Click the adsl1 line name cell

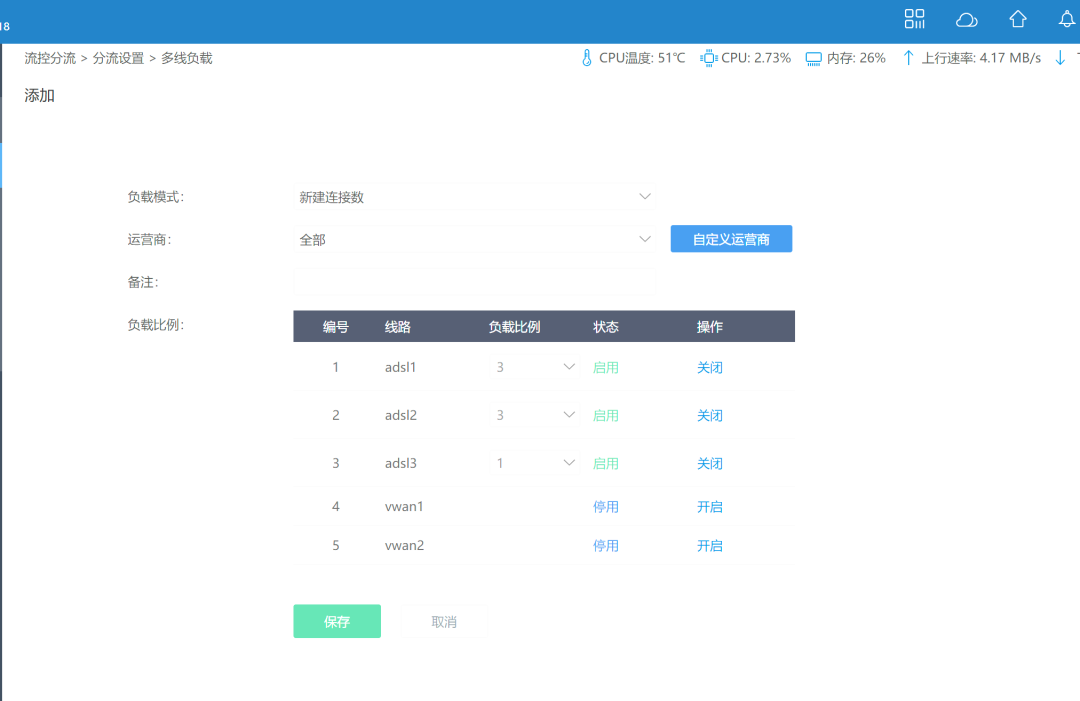click(x=400, y=367)
